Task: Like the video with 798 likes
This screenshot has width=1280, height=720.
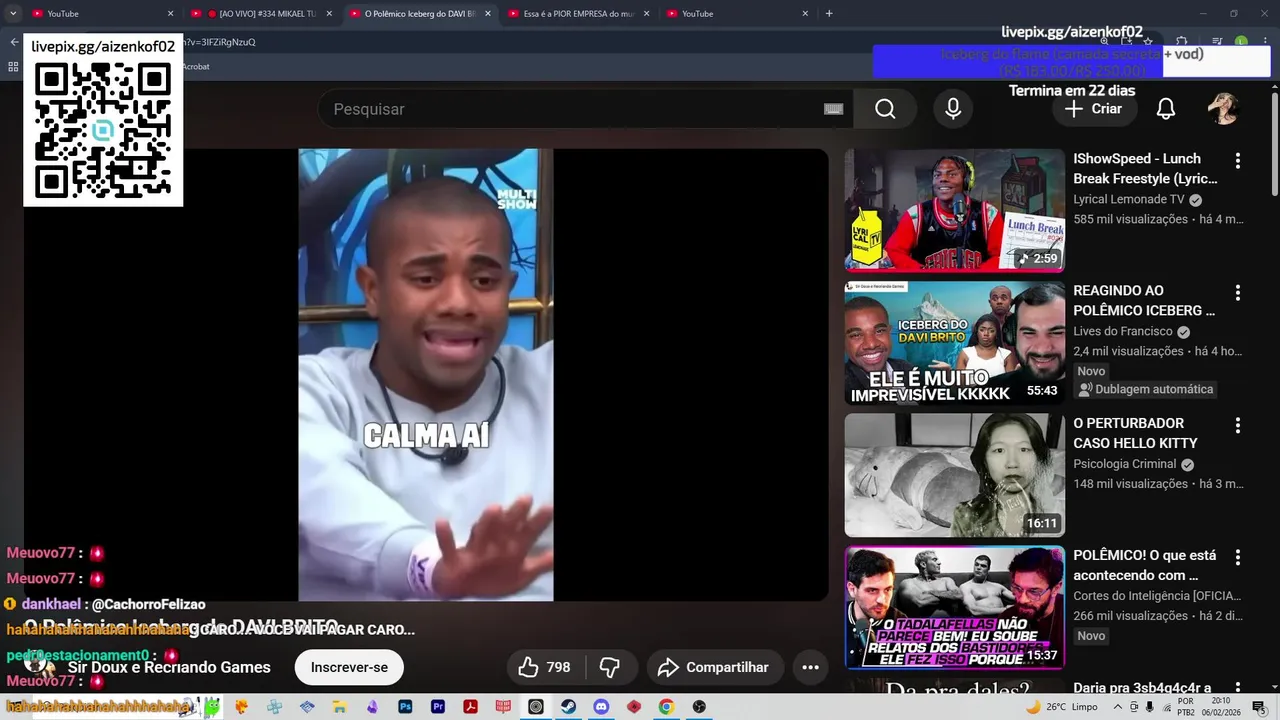Action: [545, 667]
